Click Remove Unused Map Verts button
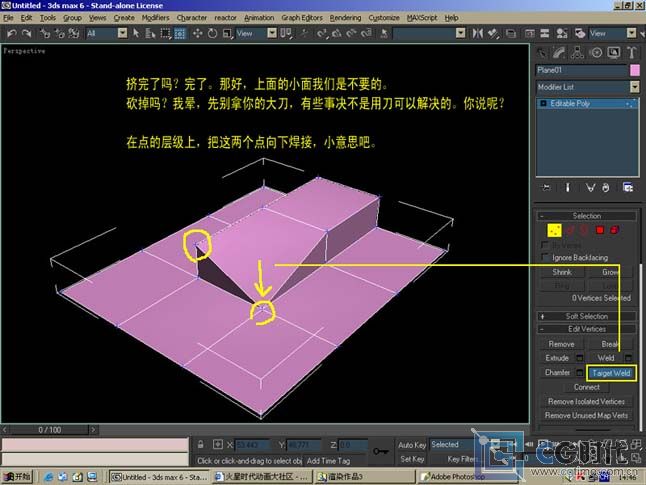The height and width of the screenshot is (485, 646). [586, 415]
